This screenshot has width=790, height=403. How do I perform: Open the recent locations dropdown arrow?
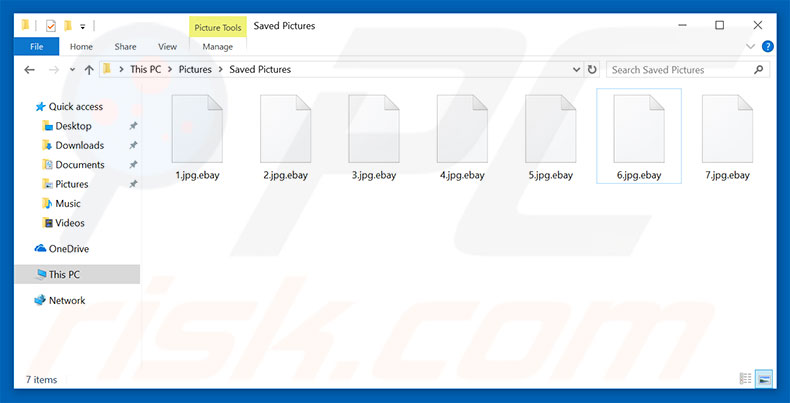pos(72,70)
